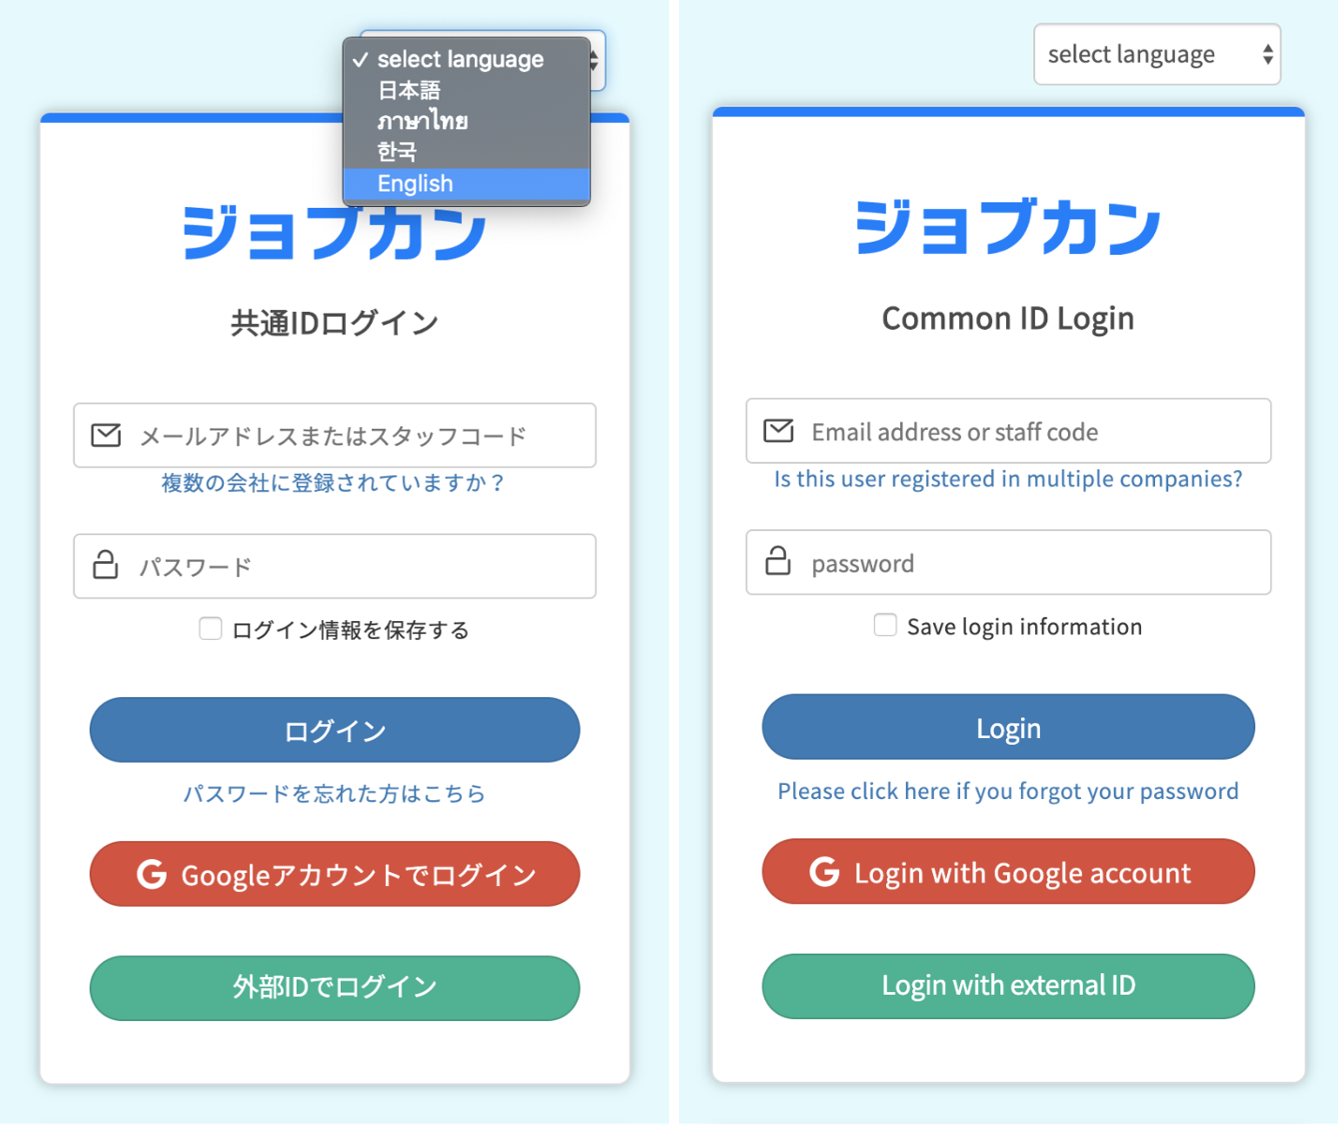Click the 共通IDログイン heading text
This screenshot has height=1125, width=1338.
point(335,323)
